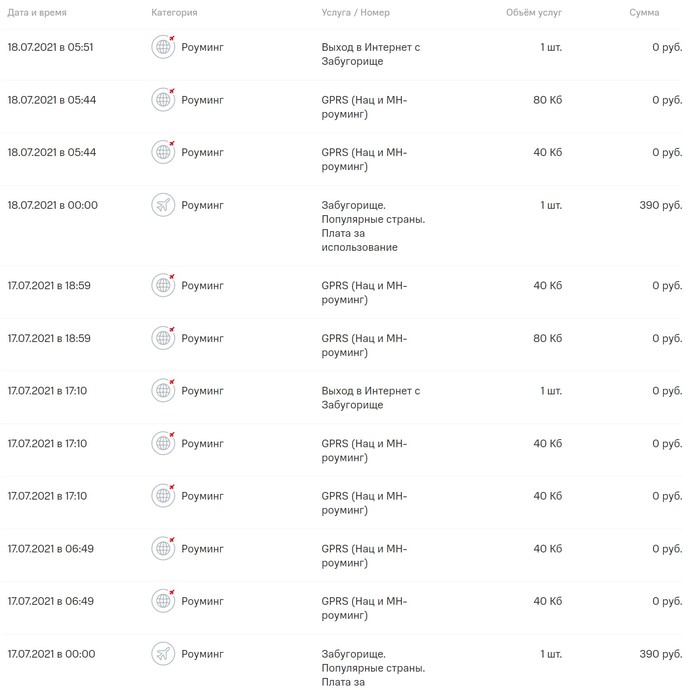This screenshot has height=690, width=700.
Task: Click globe icon for 80 Кб row on 17.07.2021 18:59
Action: click(x=163, y=338)
